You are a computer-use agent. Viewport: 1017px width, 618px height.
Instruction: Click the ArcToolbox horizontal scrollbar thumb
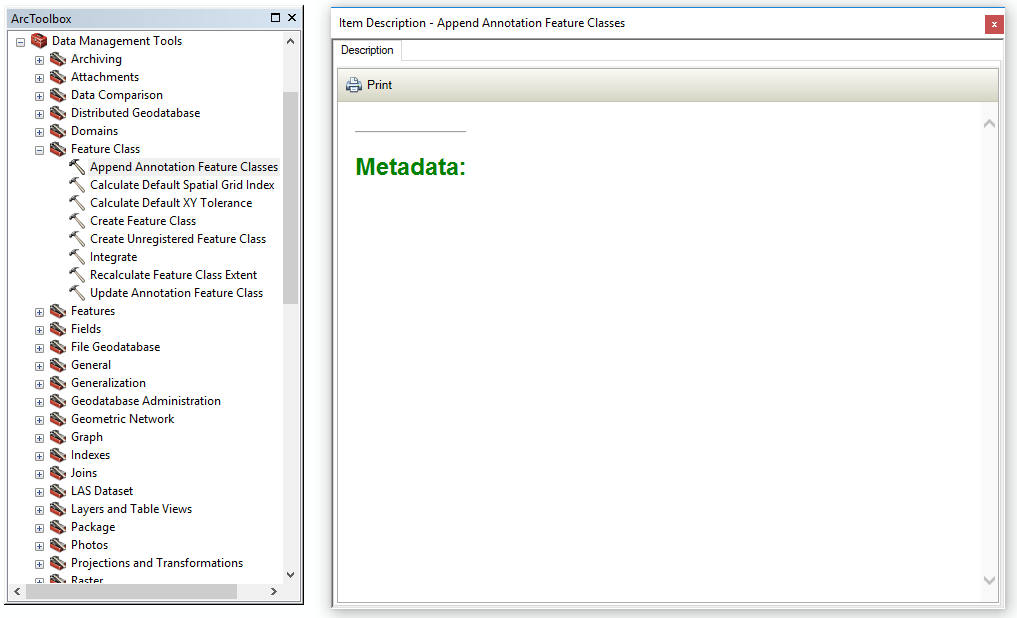132,591
